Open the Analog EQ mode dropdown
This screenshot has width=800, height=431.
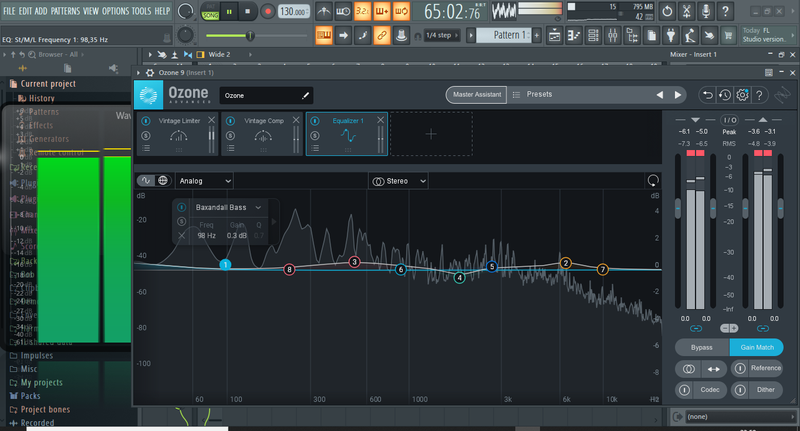(205, 181)
